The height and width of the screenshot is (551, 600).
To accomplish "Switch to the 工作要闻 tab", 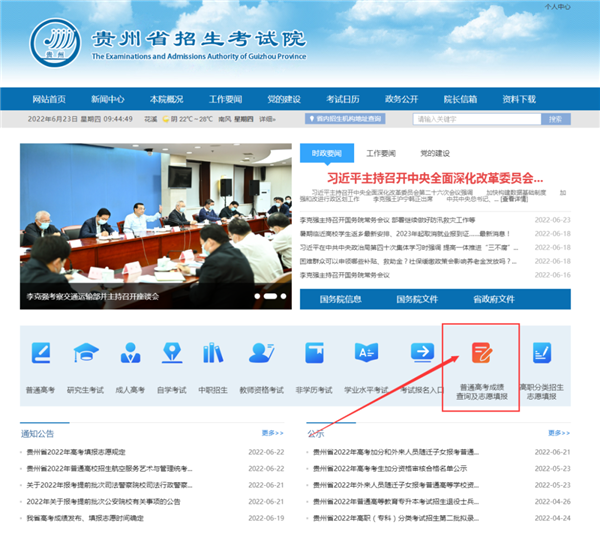I will click(x=380, y=153).
